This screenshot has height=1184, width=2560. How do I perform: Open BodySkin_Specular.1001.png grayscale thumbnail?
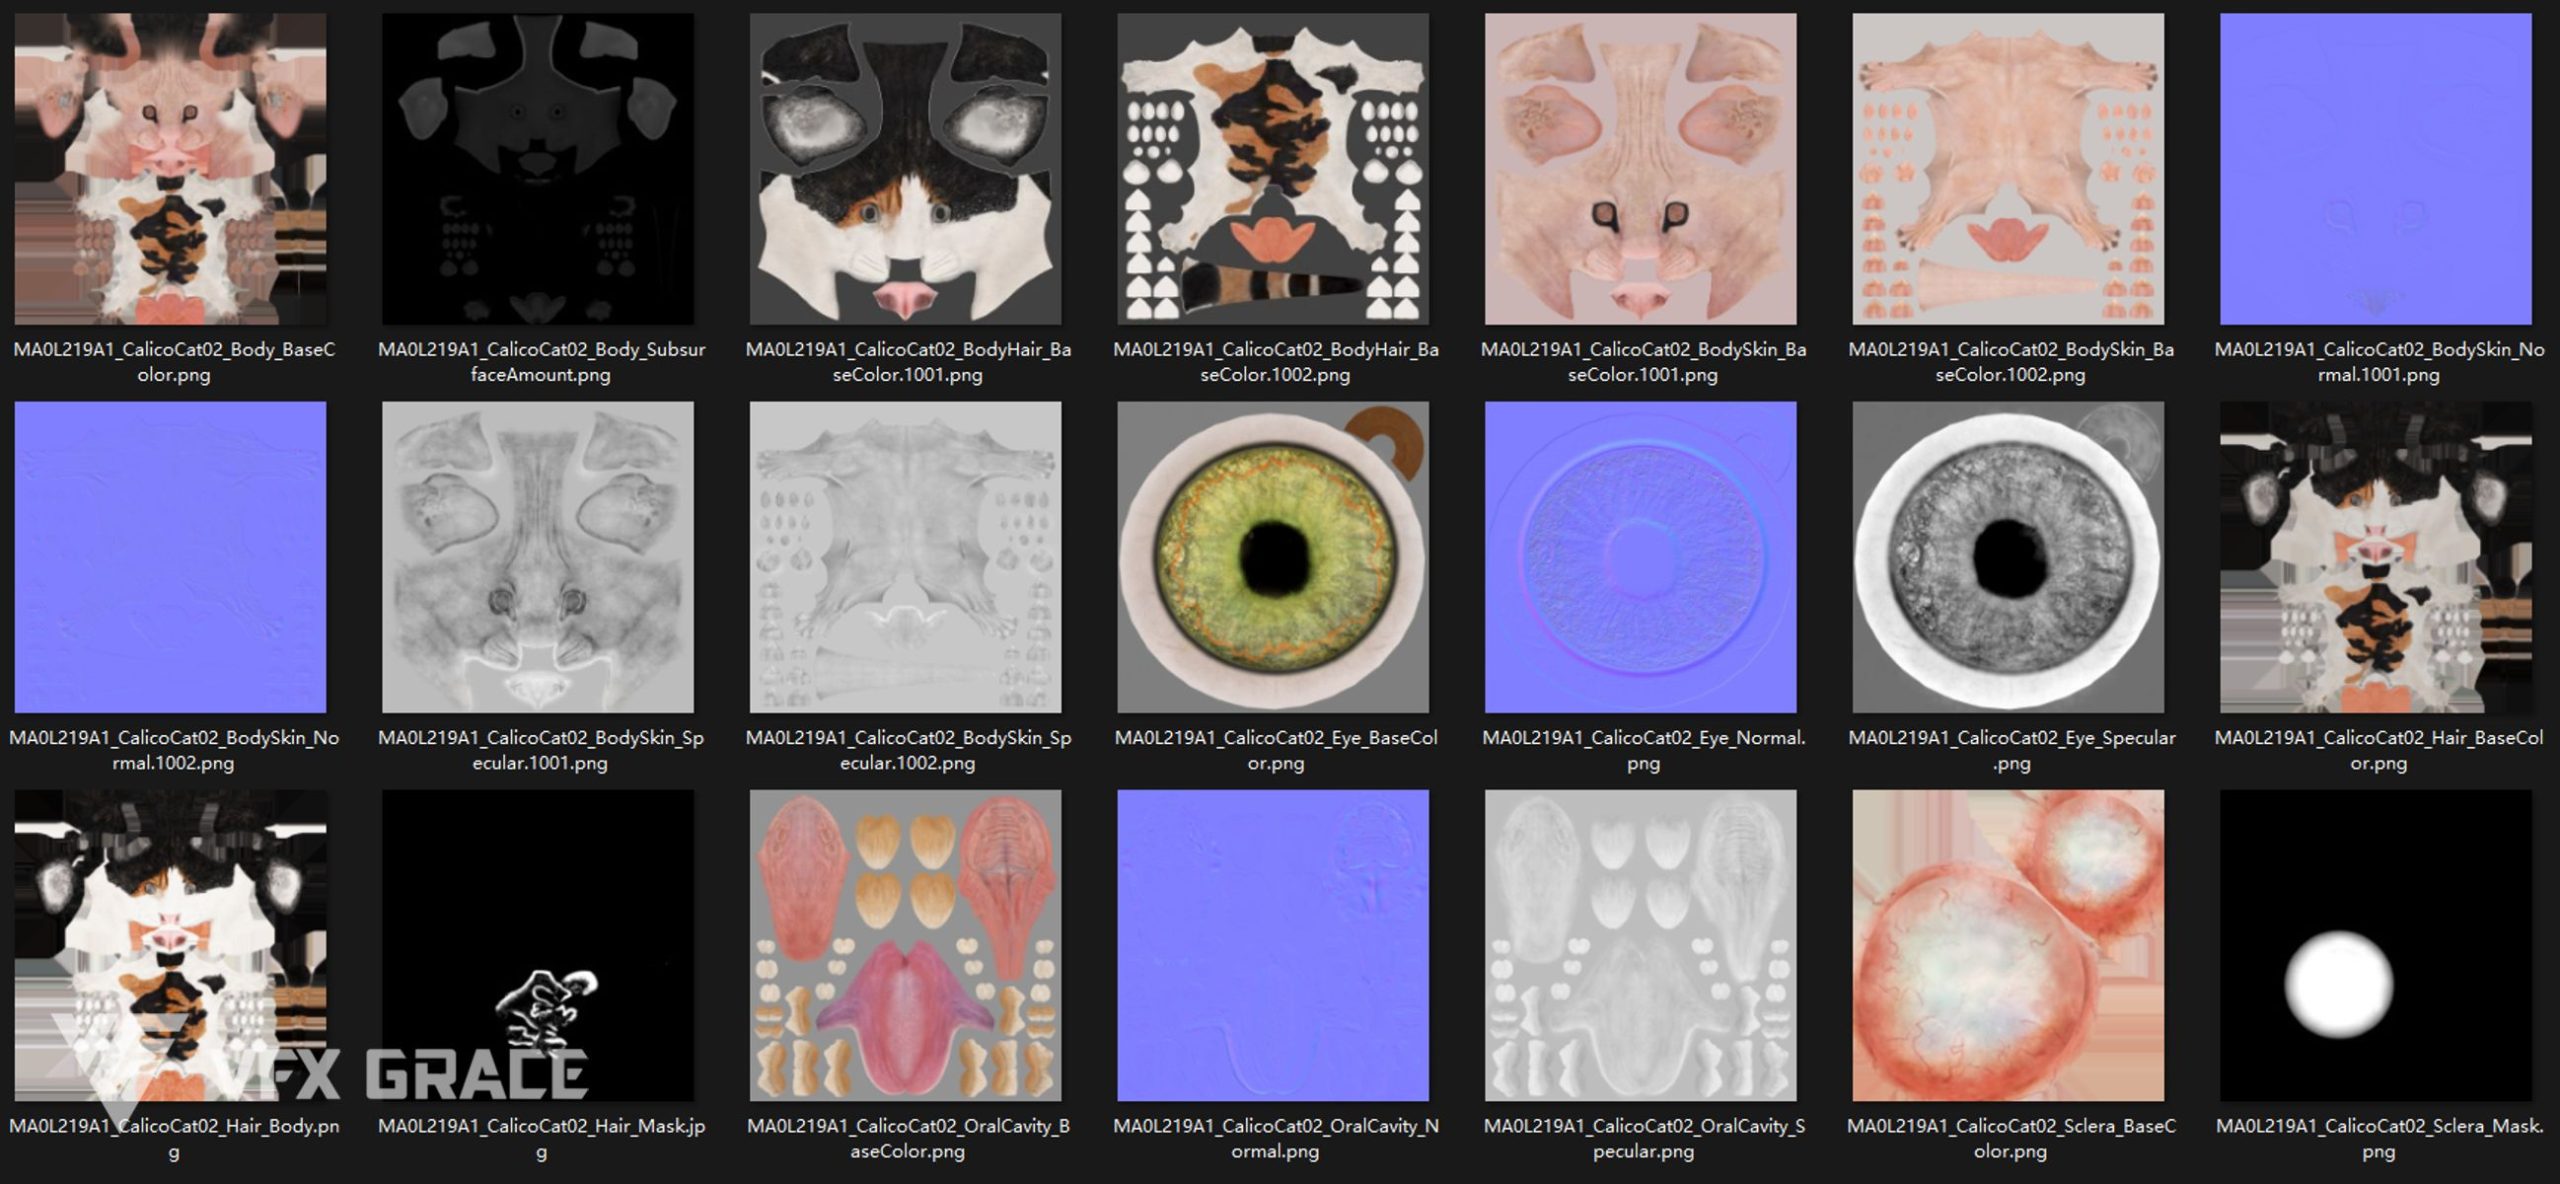pos(538,557)
